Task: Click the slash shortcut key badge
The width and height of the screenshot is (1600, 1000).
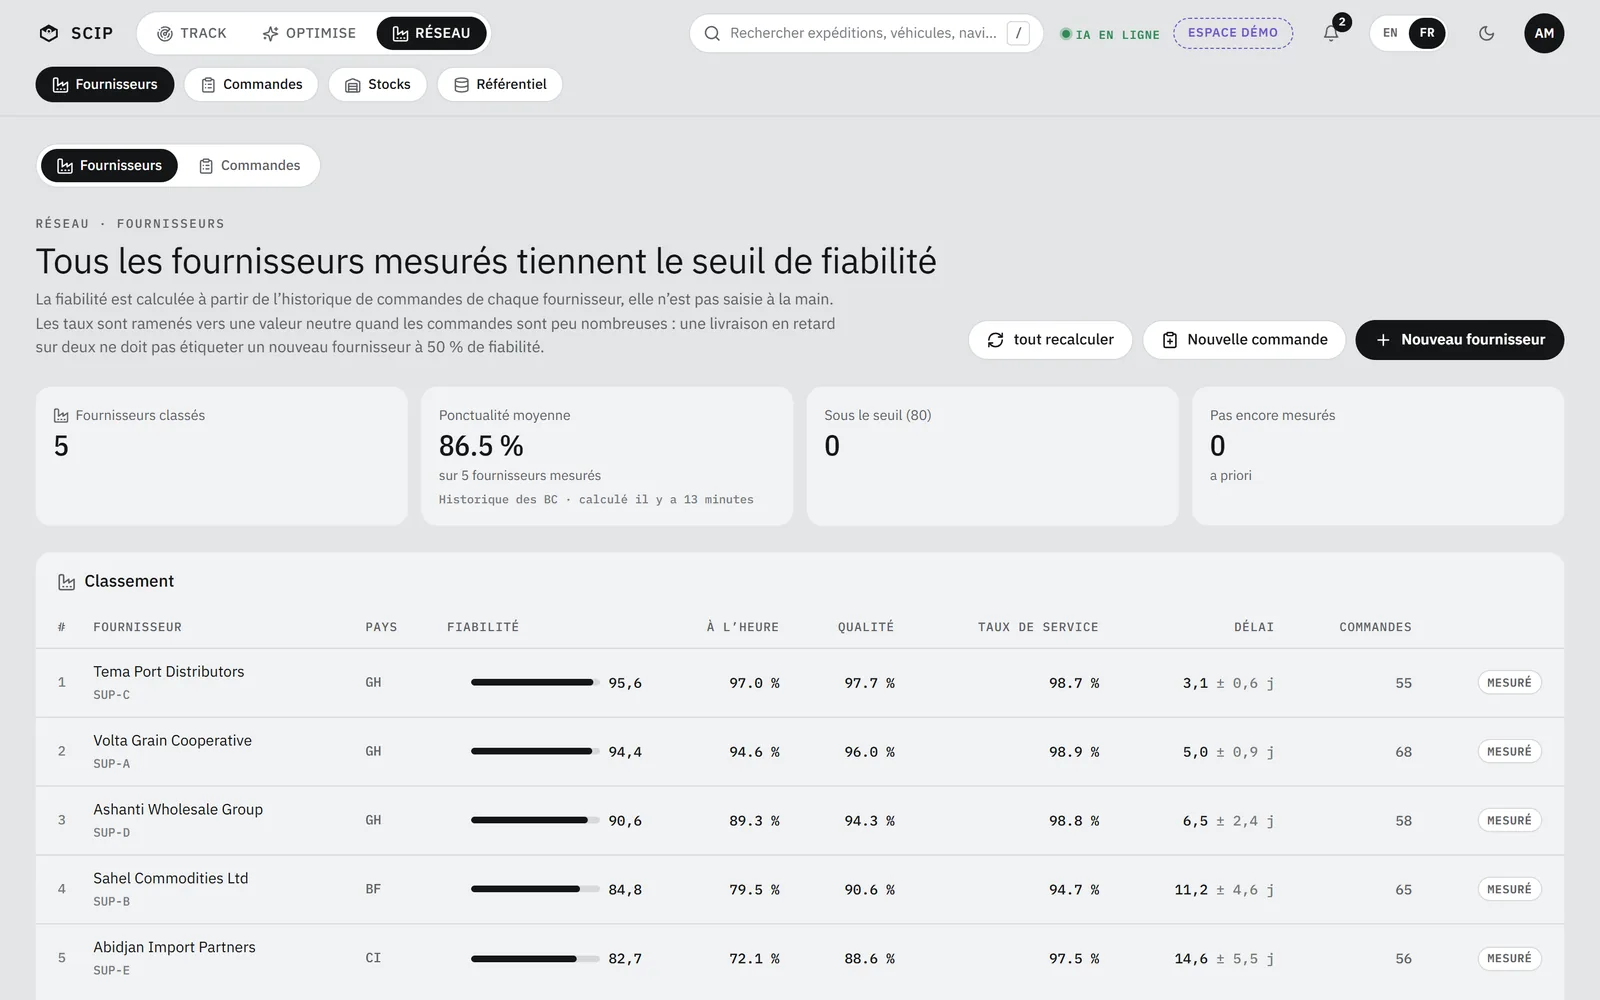Action: pyautogui.click(x=1018, y=33)
